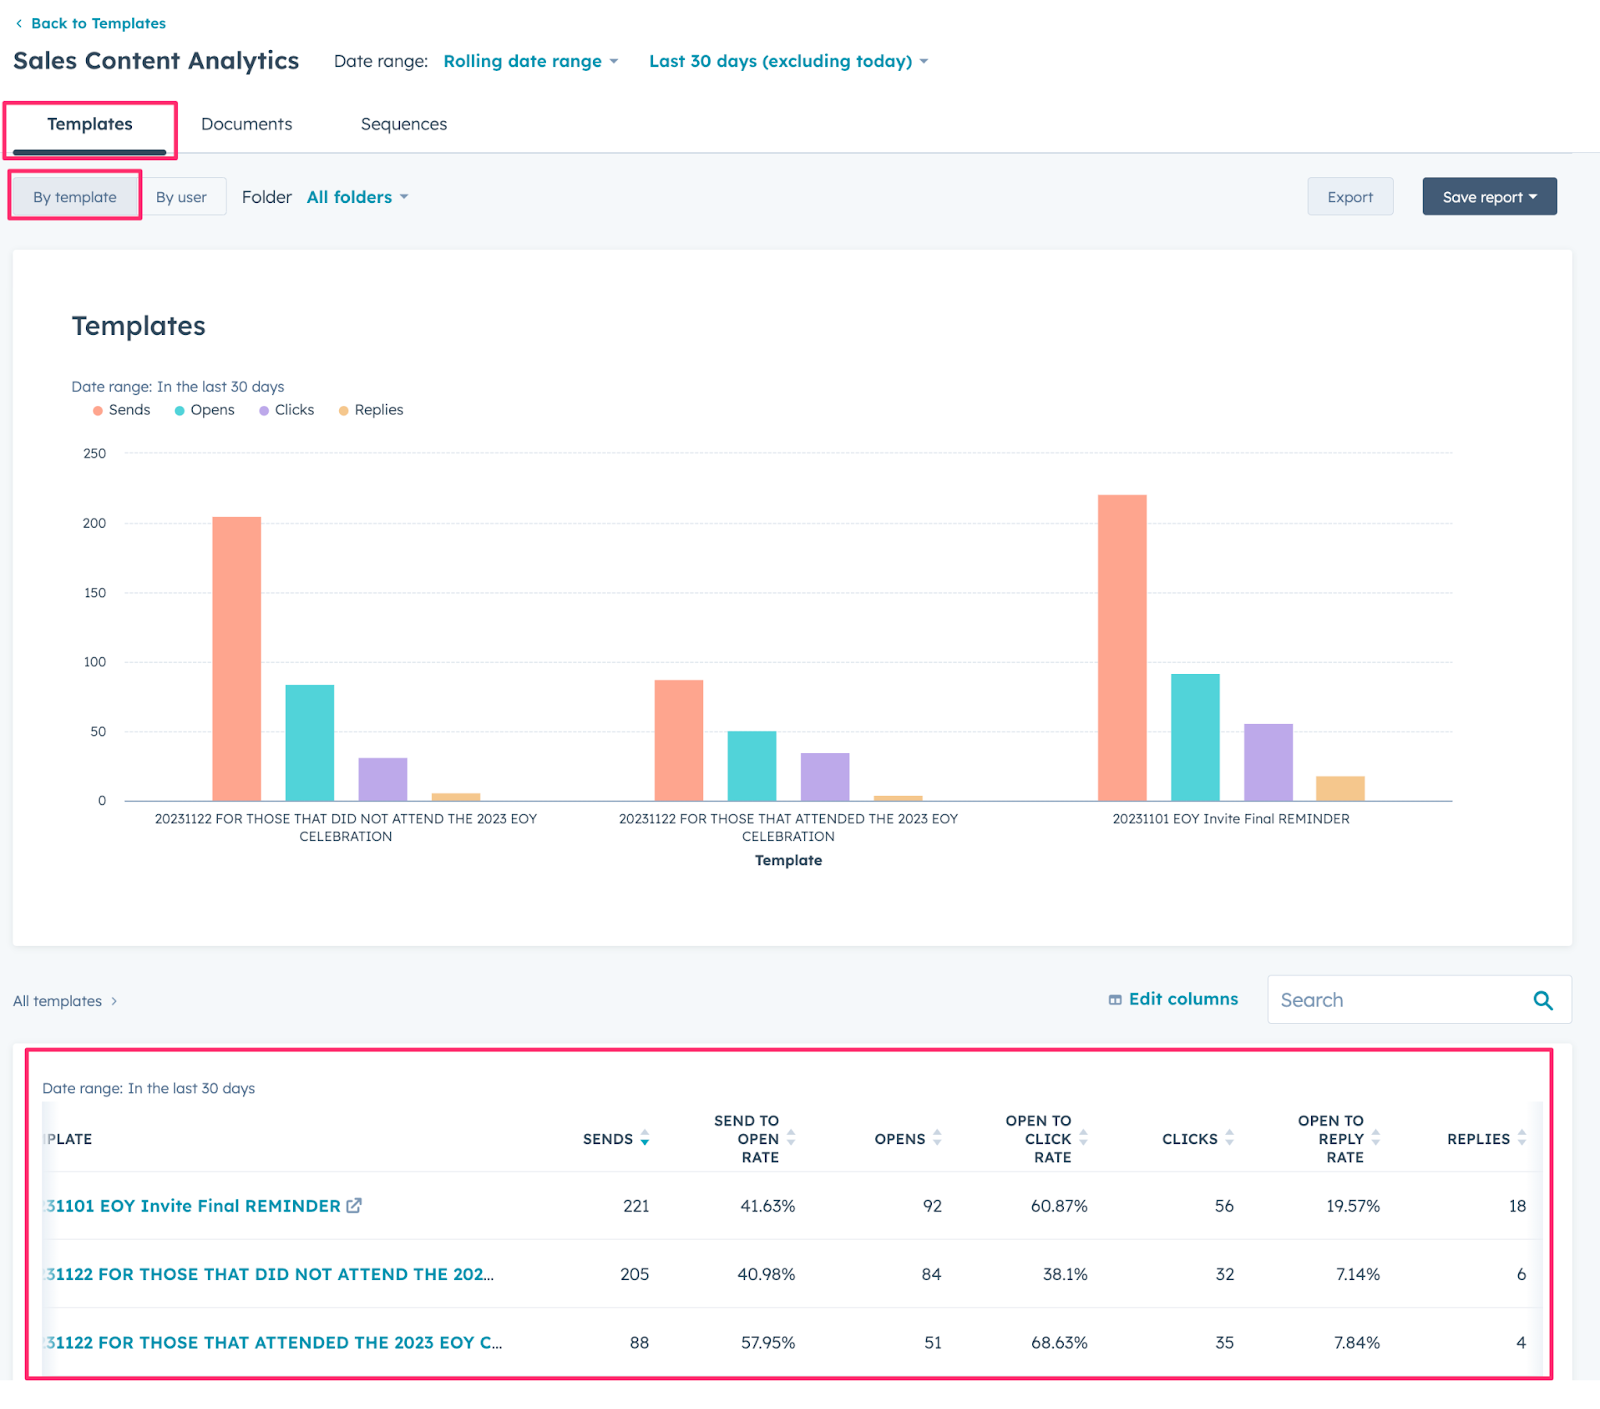Click the 19.57% reply rate cell
This screenshot has width=1600, height=1409.
click(x=1353, y=1206)
